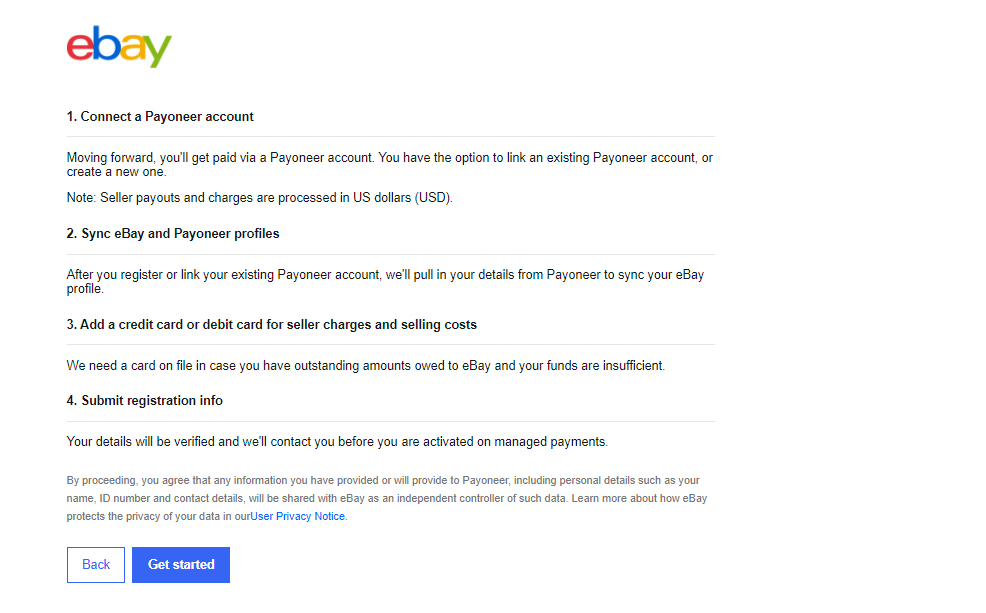Image resolution: width=986 pixels, height=613 pixels.
Task: Click the text 'Your details will be verified'
Action: [x=337, y=442]
